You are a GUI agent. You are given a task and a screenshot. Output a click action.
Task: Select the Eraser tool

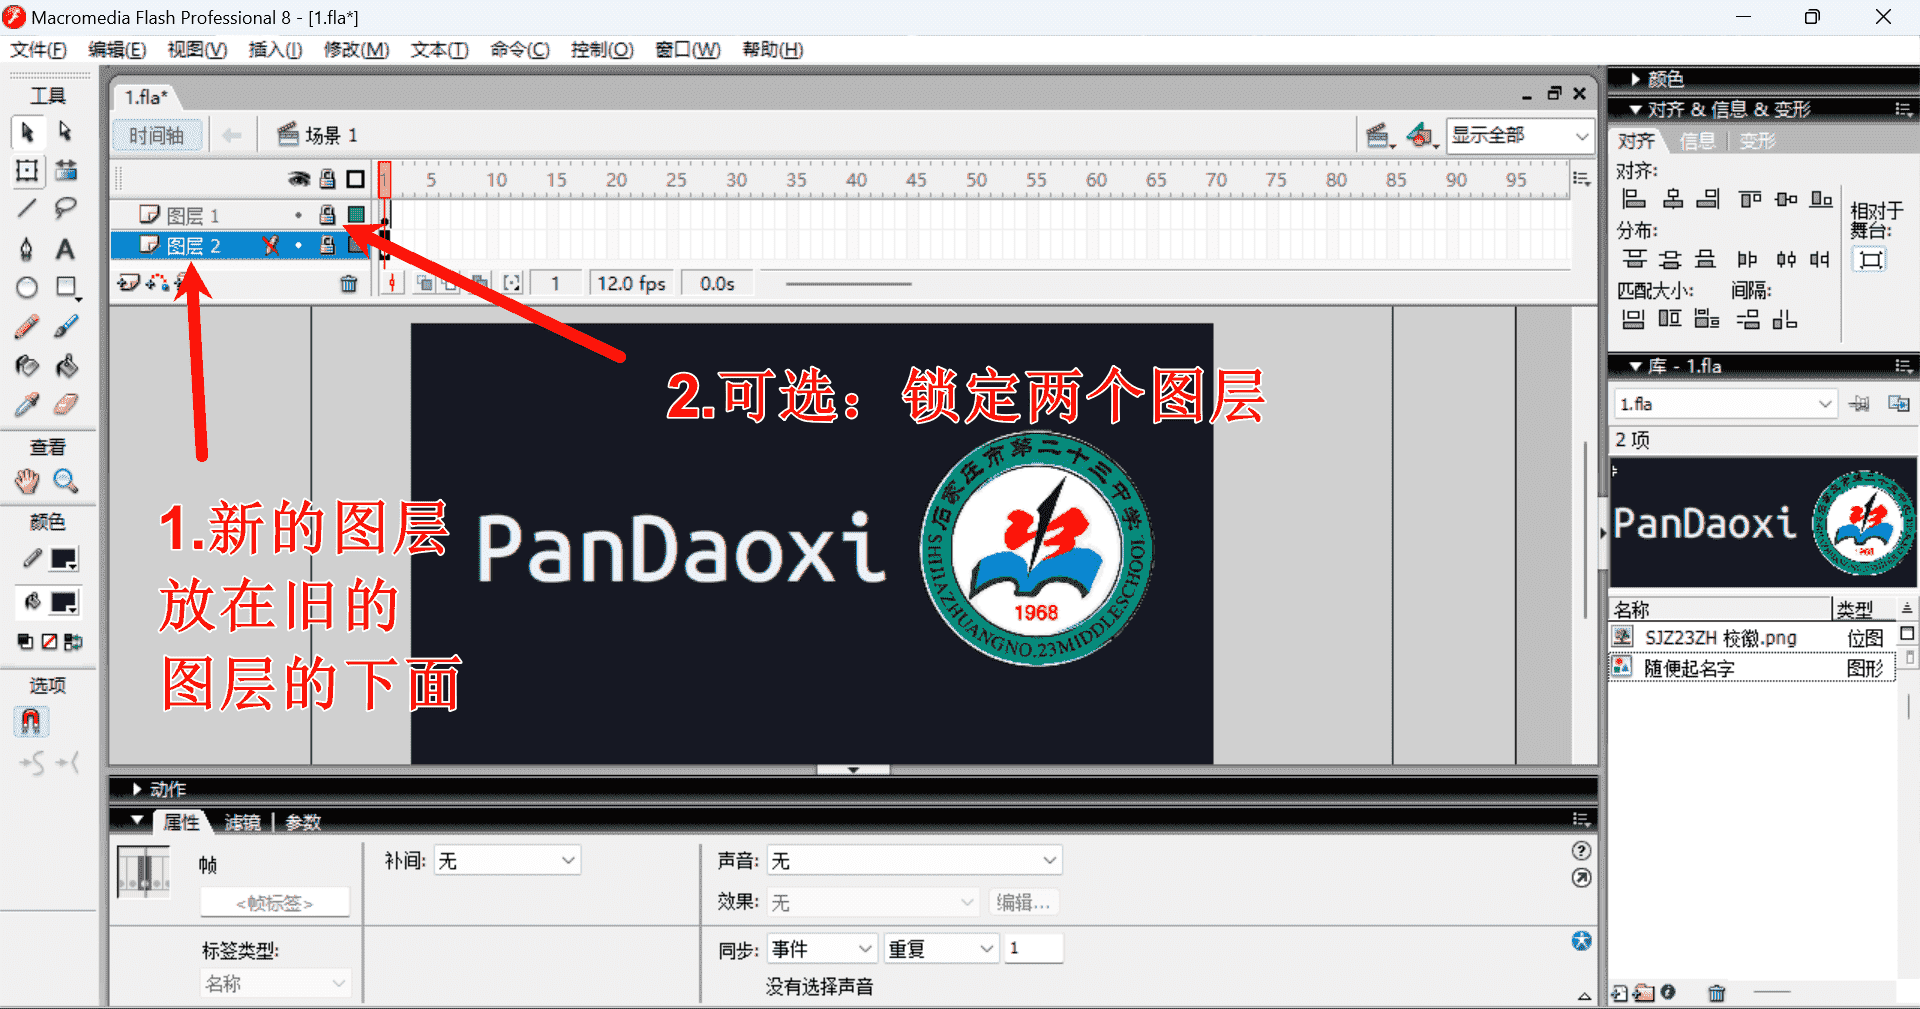65,404
